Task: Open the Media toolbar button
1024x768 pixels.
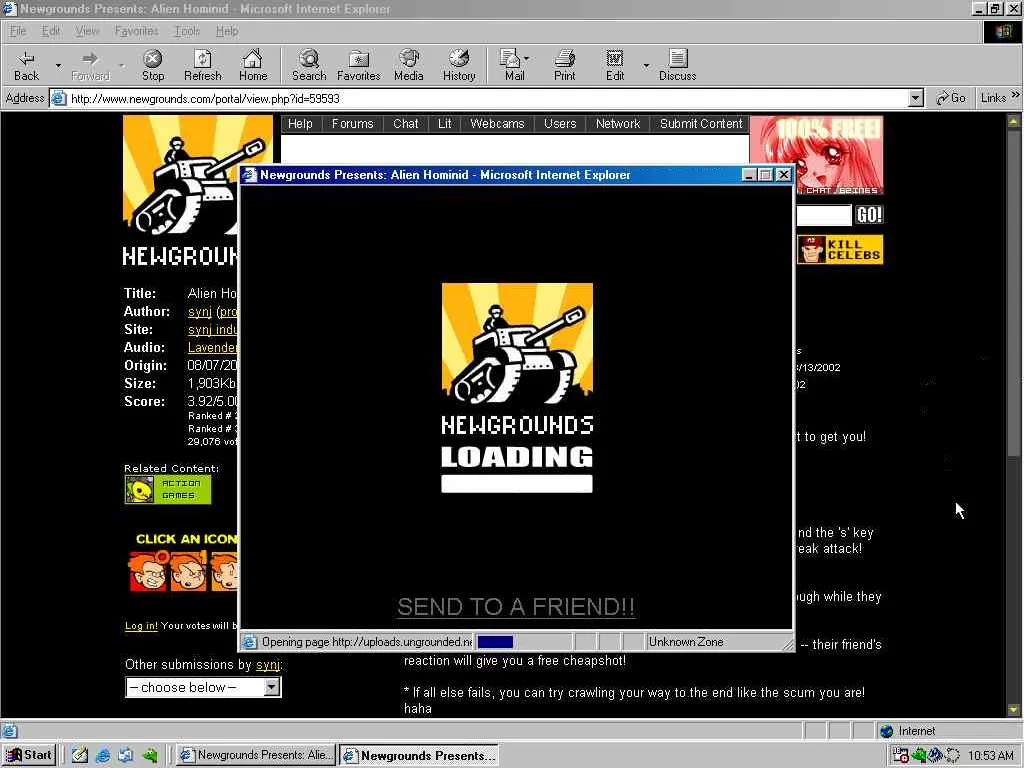Action: (x=409, y=65)
